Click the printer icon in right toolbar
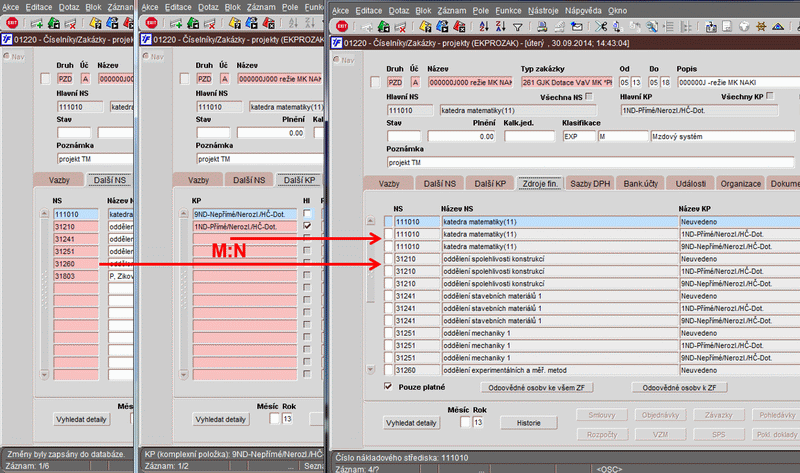The width and height of the screenshot is (800, 473). (x=542, y=26)
